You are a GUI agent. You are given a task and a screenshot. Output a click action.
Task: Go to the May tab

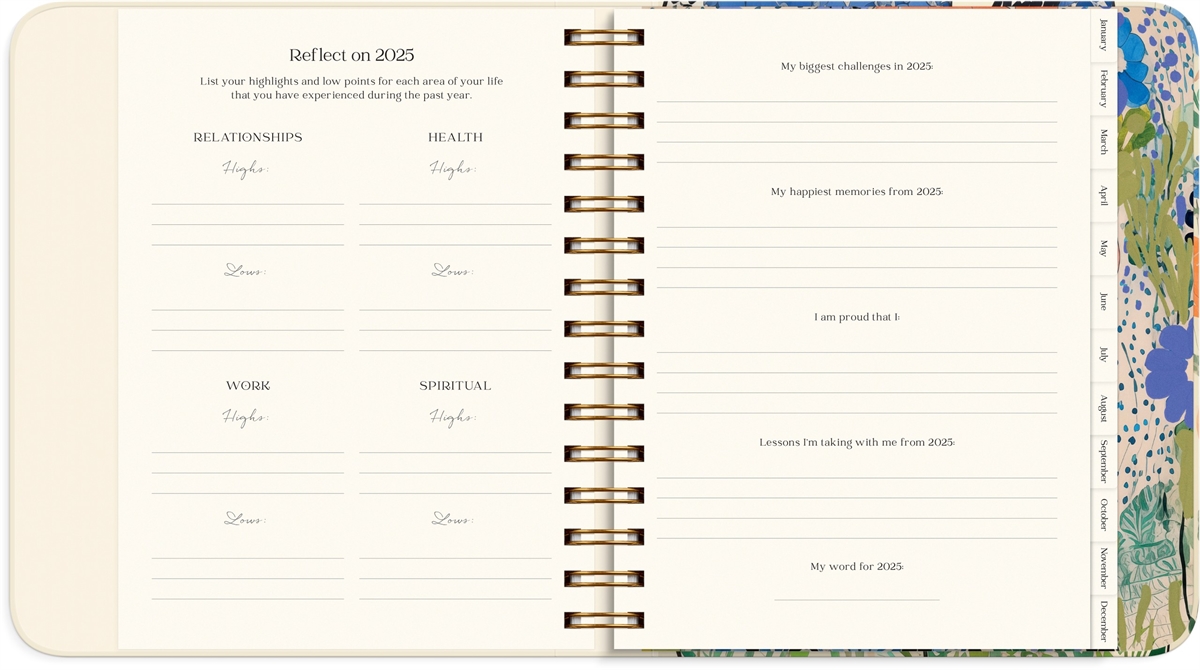(x=1103, y=249)
